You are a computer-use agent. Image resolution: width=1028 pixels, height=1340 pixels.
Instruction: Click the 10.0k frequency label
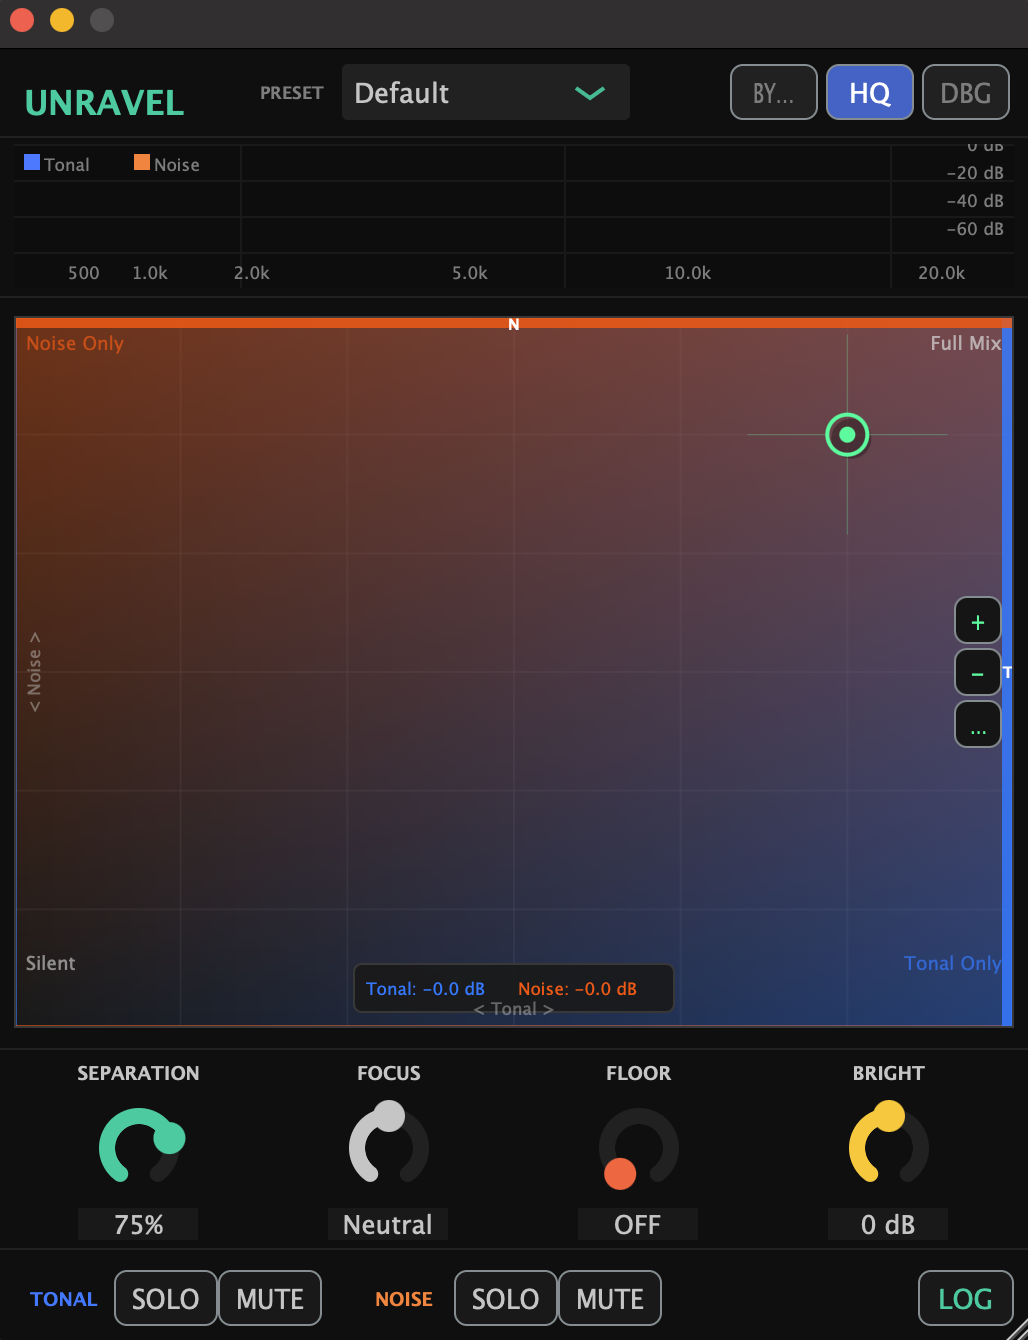point(688,272)
